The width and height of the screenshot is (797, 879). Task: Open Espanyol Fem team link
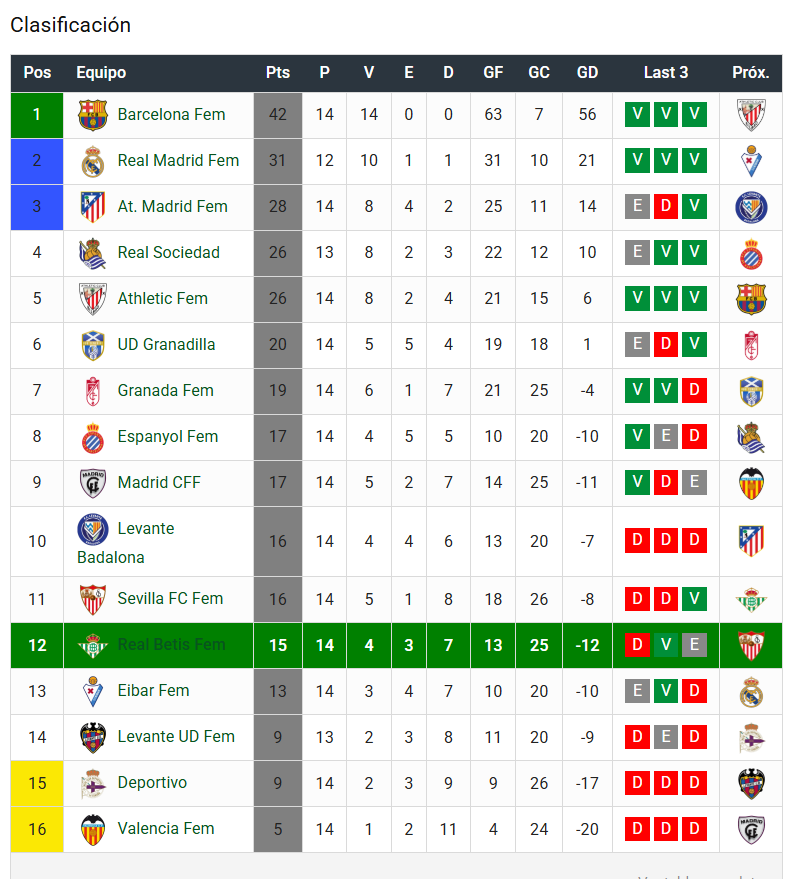tap(168, 436)
